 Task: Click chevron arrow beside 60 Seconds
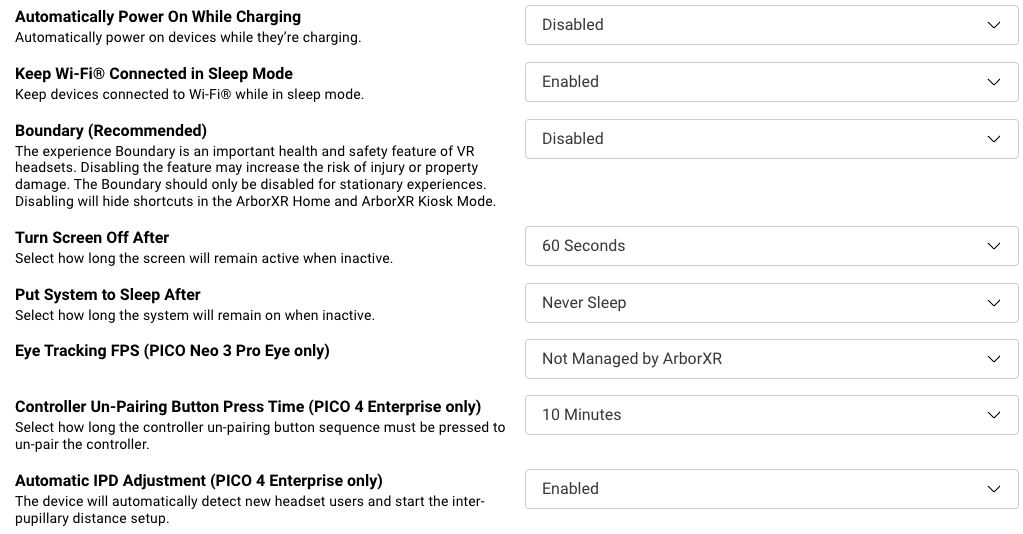994,245
